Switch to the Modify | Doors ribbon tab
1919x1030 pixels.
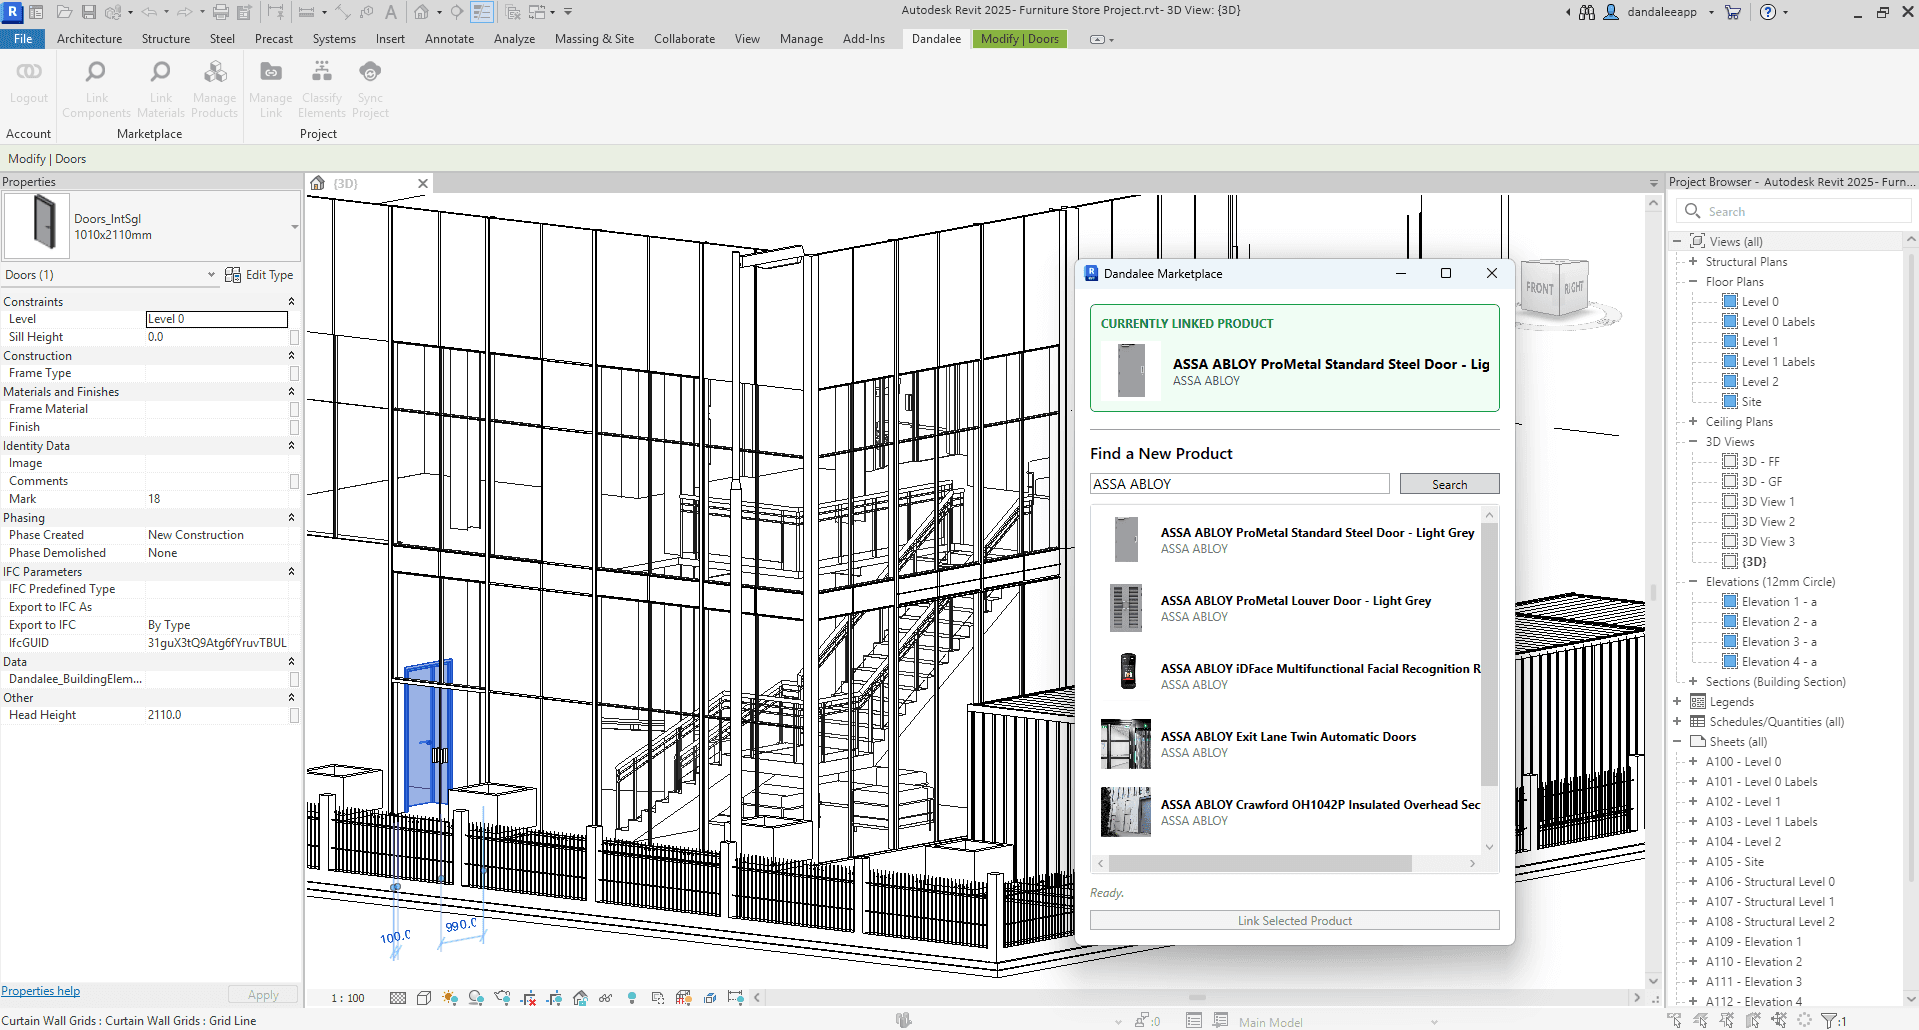pyautogui.click(x=1019, y=39)
